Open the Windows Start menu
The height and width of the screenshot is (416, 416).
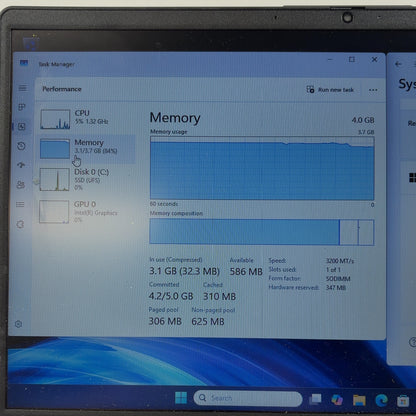[x=181, y=397]
